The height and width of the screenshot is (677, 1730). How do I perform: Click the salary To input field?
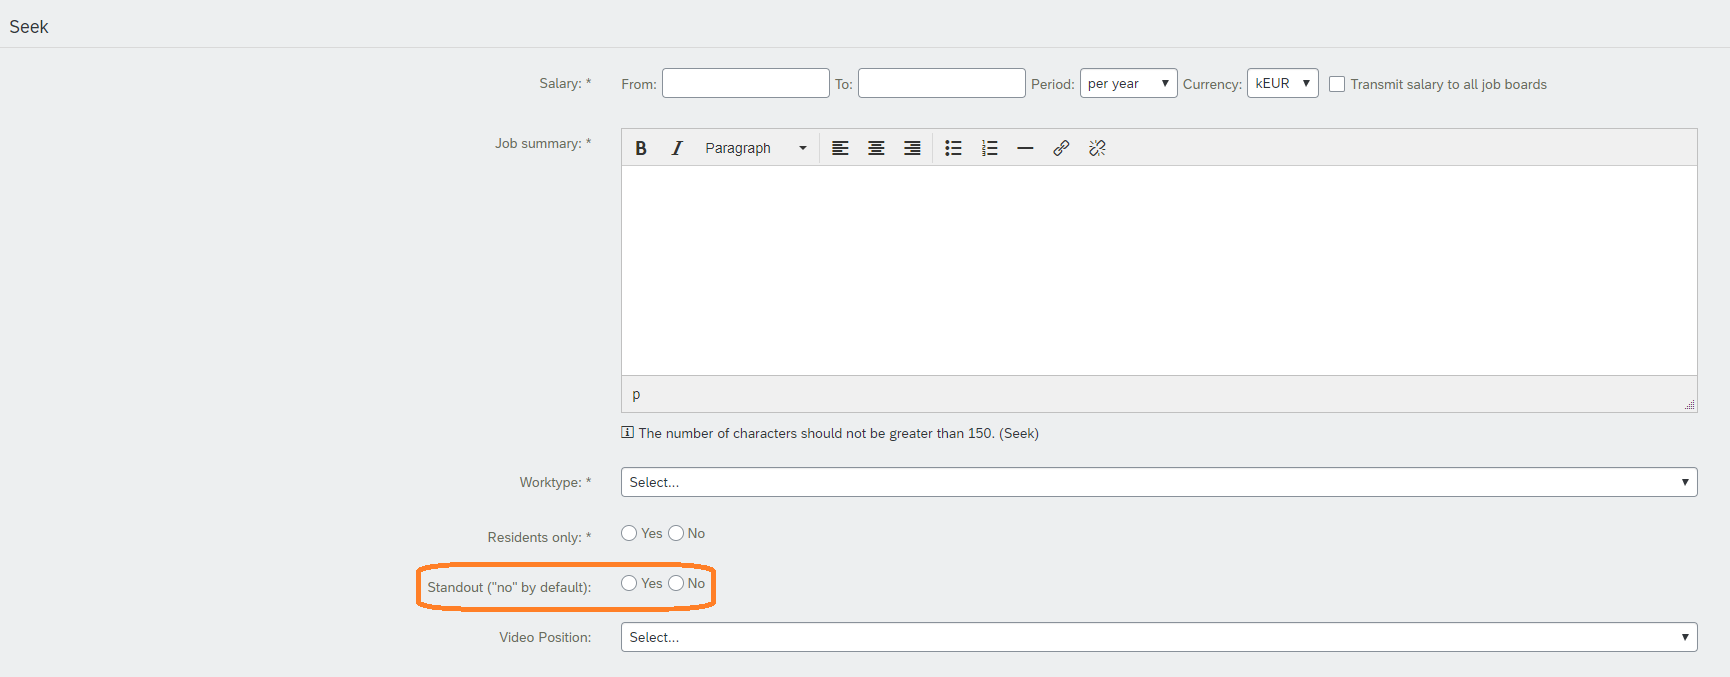pos(942,83)
